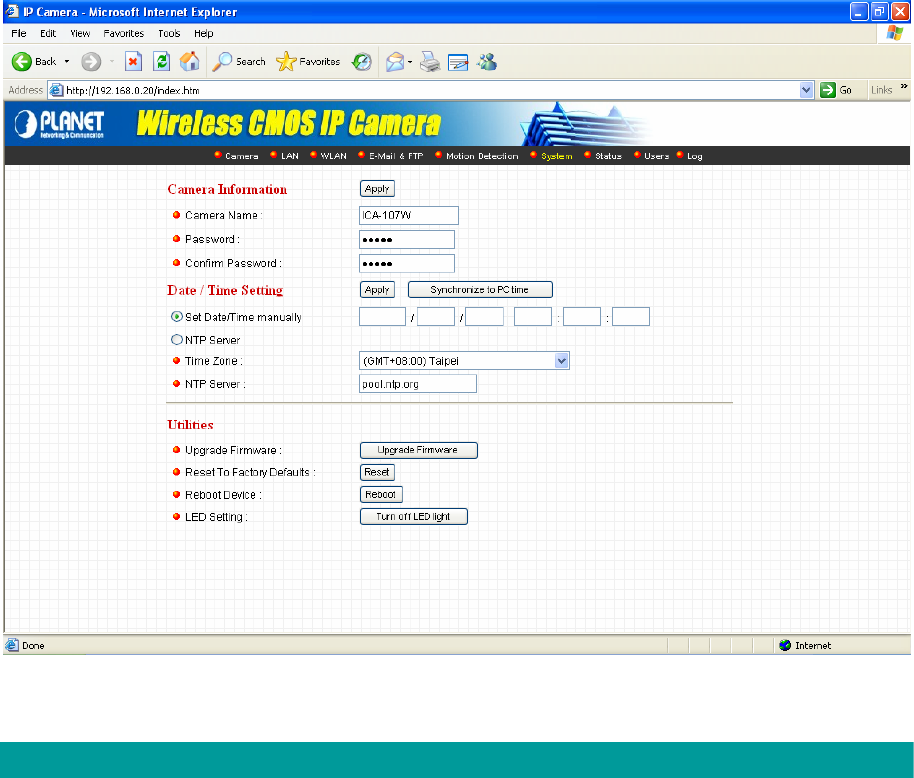This screenshot has width=914, height=778.
Task: Click the Stop icon in browser toolbar
Action: point(133,62)
